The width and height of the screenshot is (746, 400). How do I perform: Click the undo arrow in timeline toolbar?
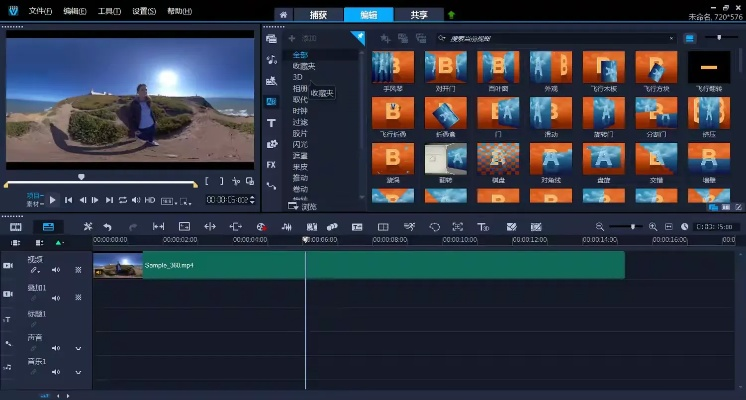tap(108, 227)
